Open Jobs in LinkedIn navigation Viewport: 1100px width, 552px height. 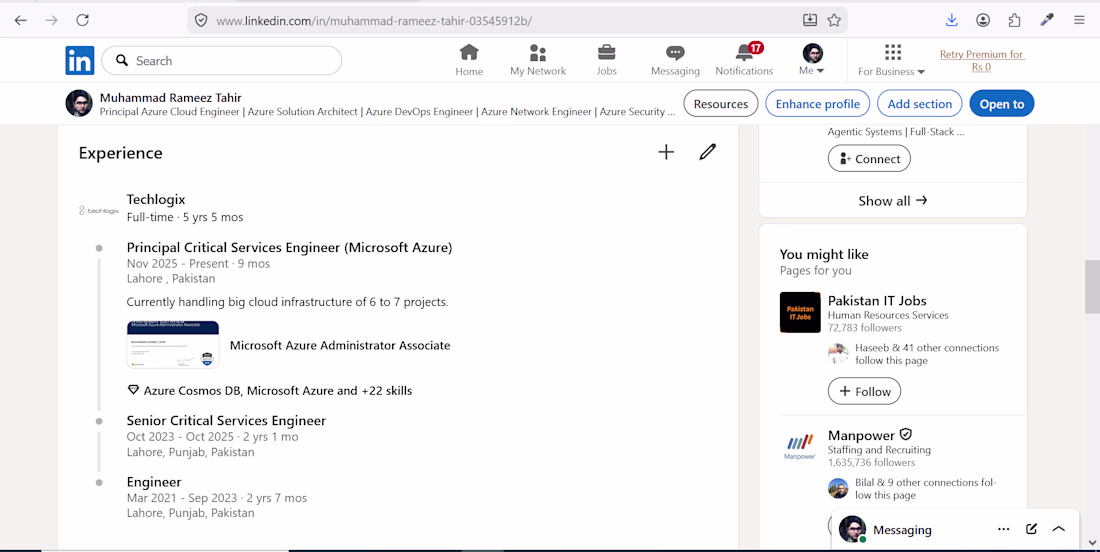pos(606,60)
